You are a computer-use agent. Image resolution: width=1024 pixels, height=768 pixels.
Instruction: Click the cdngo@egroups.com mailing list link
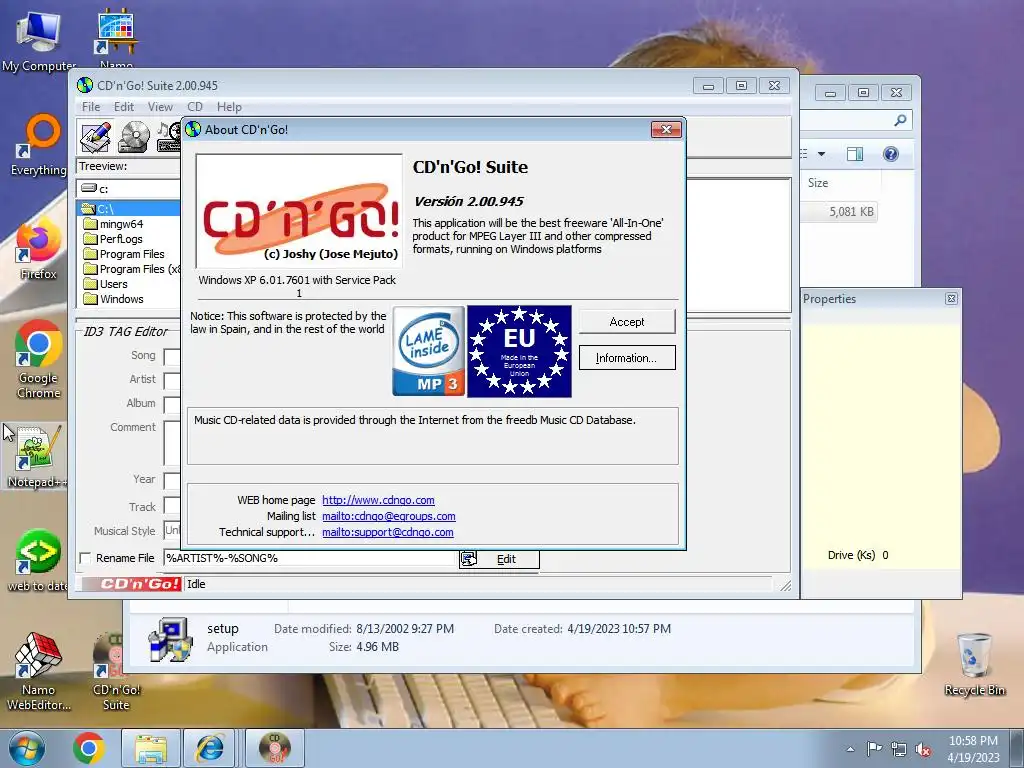click(x=389, y=516)
